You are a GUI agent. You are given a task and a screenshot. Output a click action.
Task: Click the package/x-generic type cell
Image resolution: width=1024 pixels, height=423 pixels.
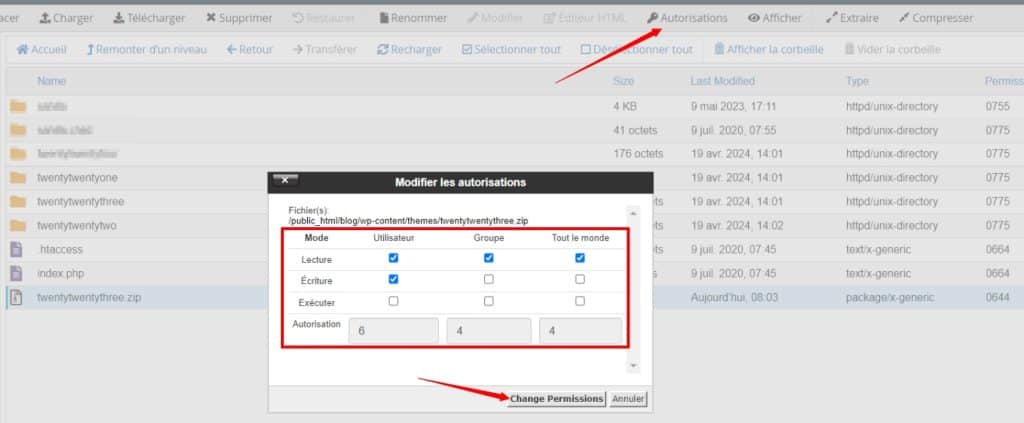click(x=889, y=297)
